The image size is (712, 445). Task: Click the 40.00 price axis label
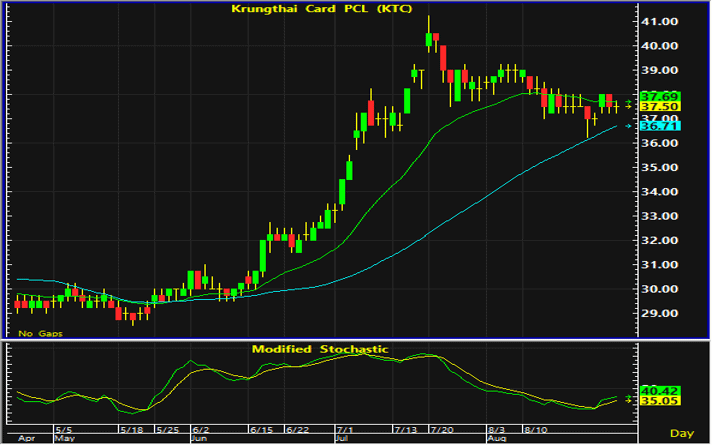pyautogui.click(x=659, y=46)
